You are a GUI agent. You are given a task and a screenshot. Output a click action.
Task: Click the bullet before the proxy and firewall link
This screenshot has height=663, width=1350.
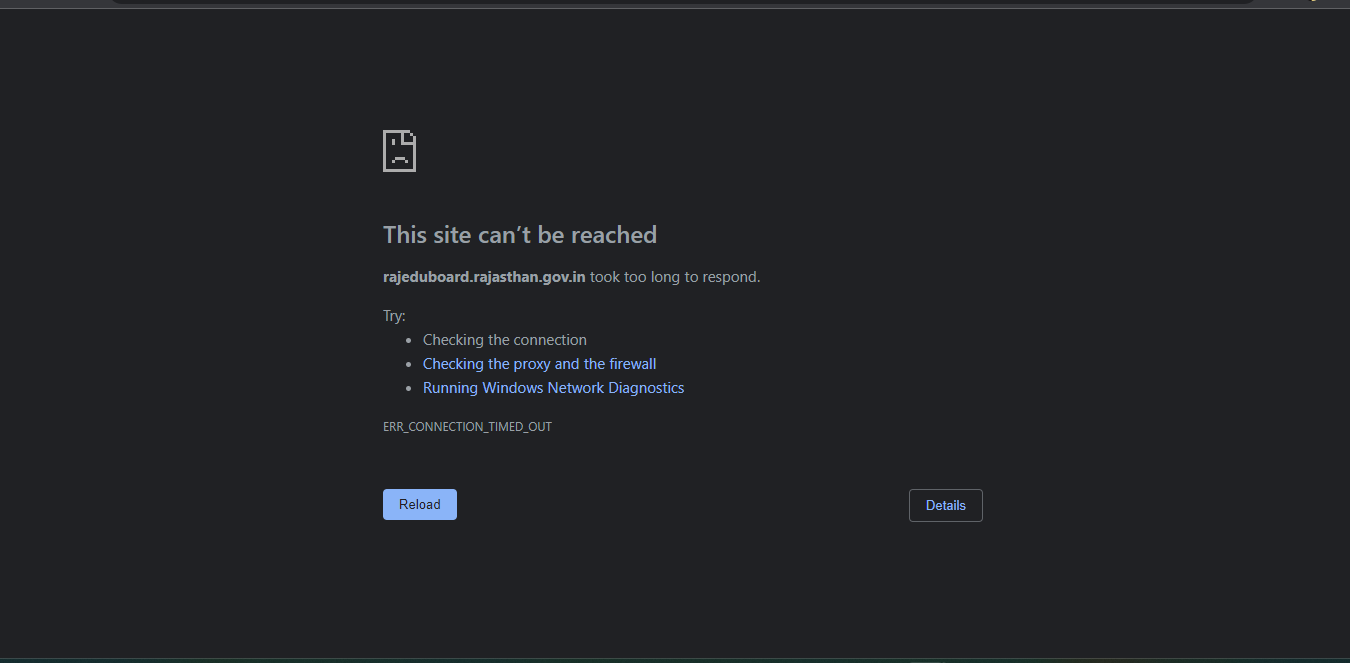tap(409, 365)
